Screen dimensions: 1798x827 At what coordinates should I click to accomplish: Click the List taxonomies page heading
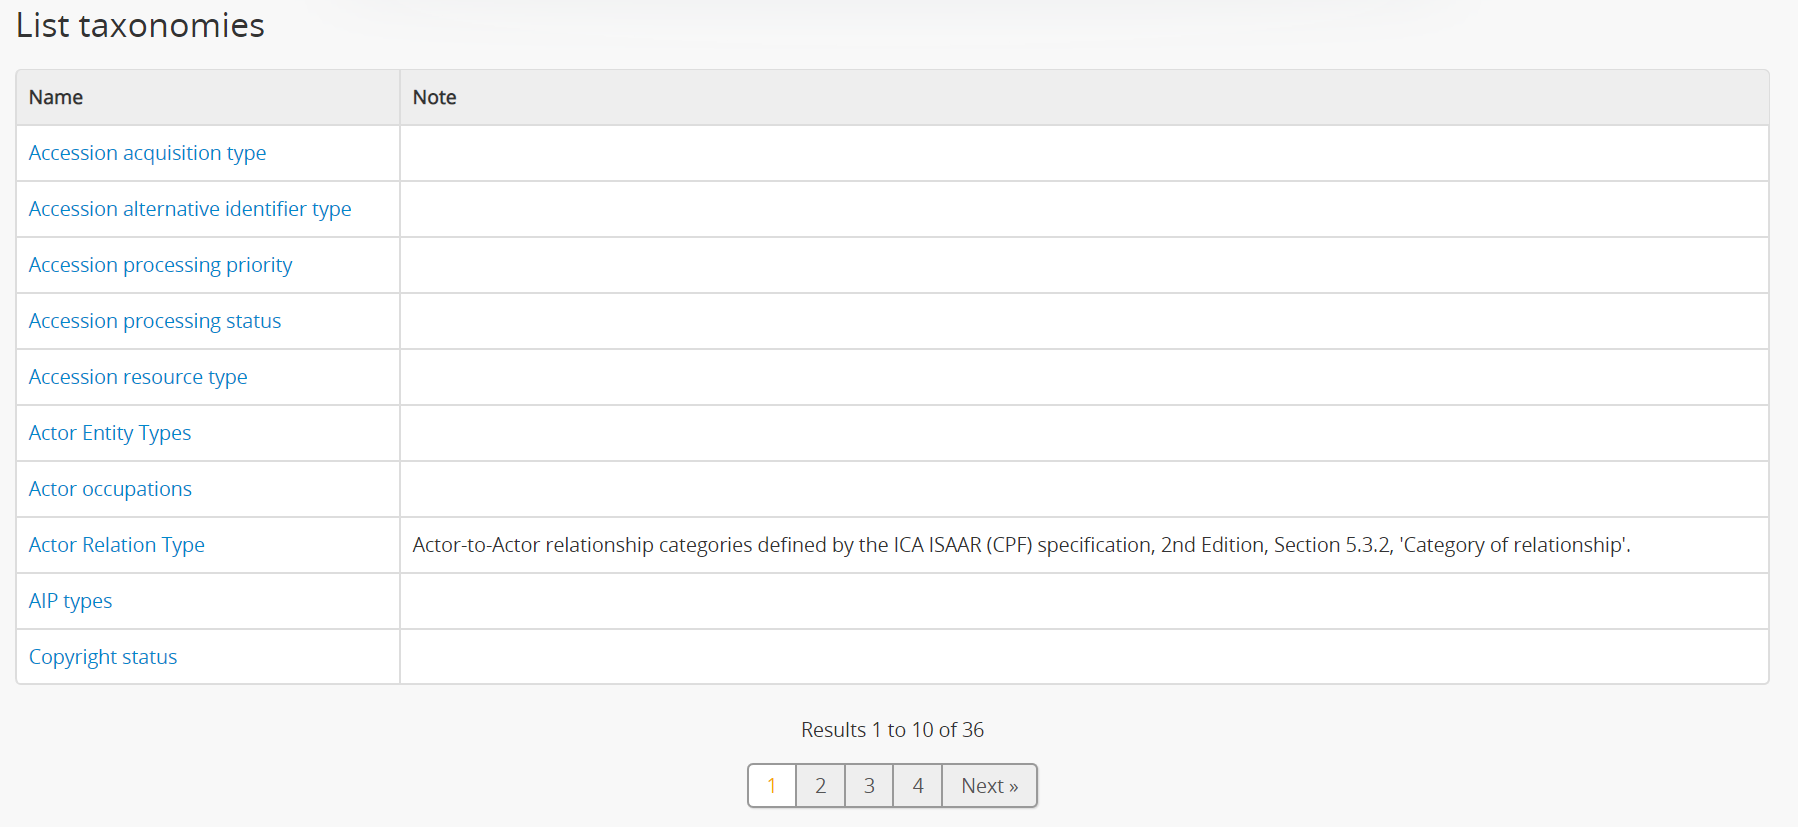click(140, 25)
